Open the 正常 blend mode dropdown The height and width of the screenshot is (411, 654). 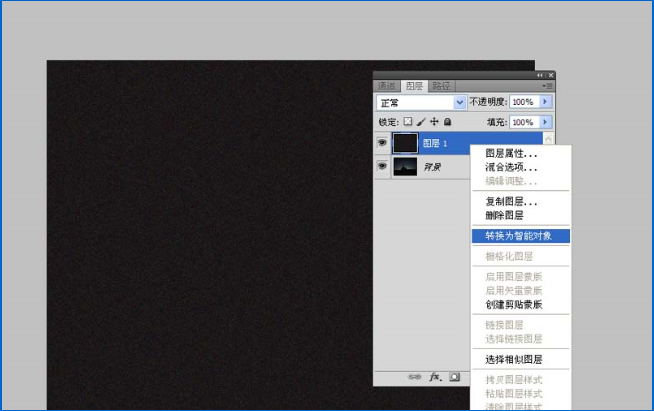[421, 102]
